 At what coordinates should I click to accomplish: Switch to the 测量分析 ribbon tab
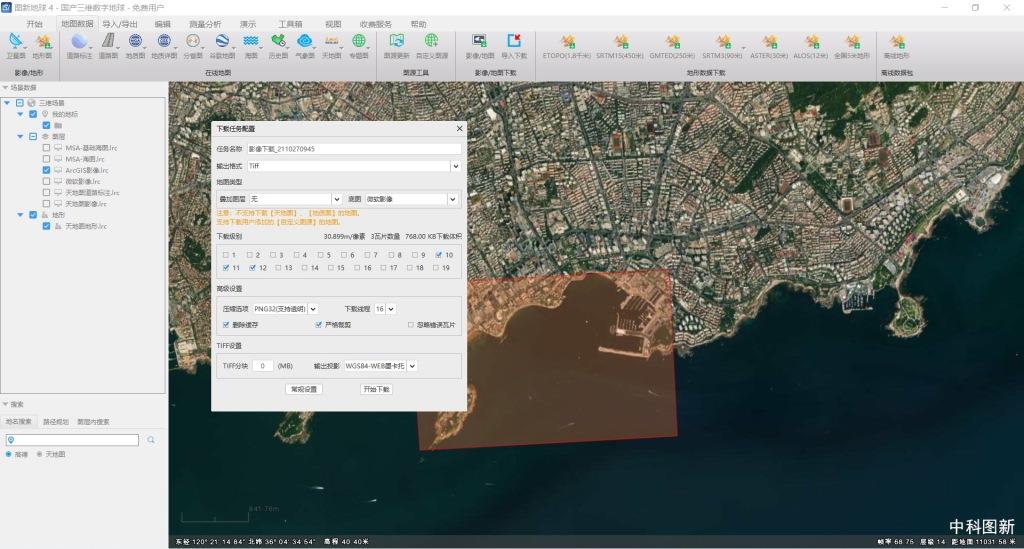click(x=205, y=23)
